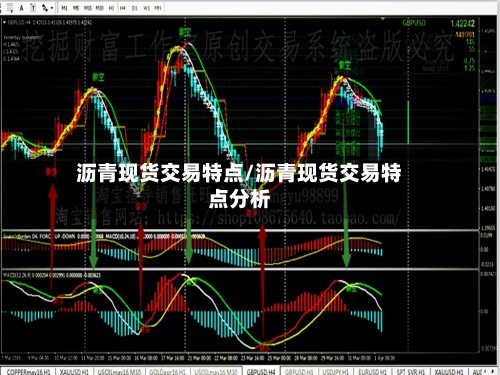The height and width of the screenshot is (375, 500).
Task: Switch chart to M15 timeframe
Action: click(88, 8)
